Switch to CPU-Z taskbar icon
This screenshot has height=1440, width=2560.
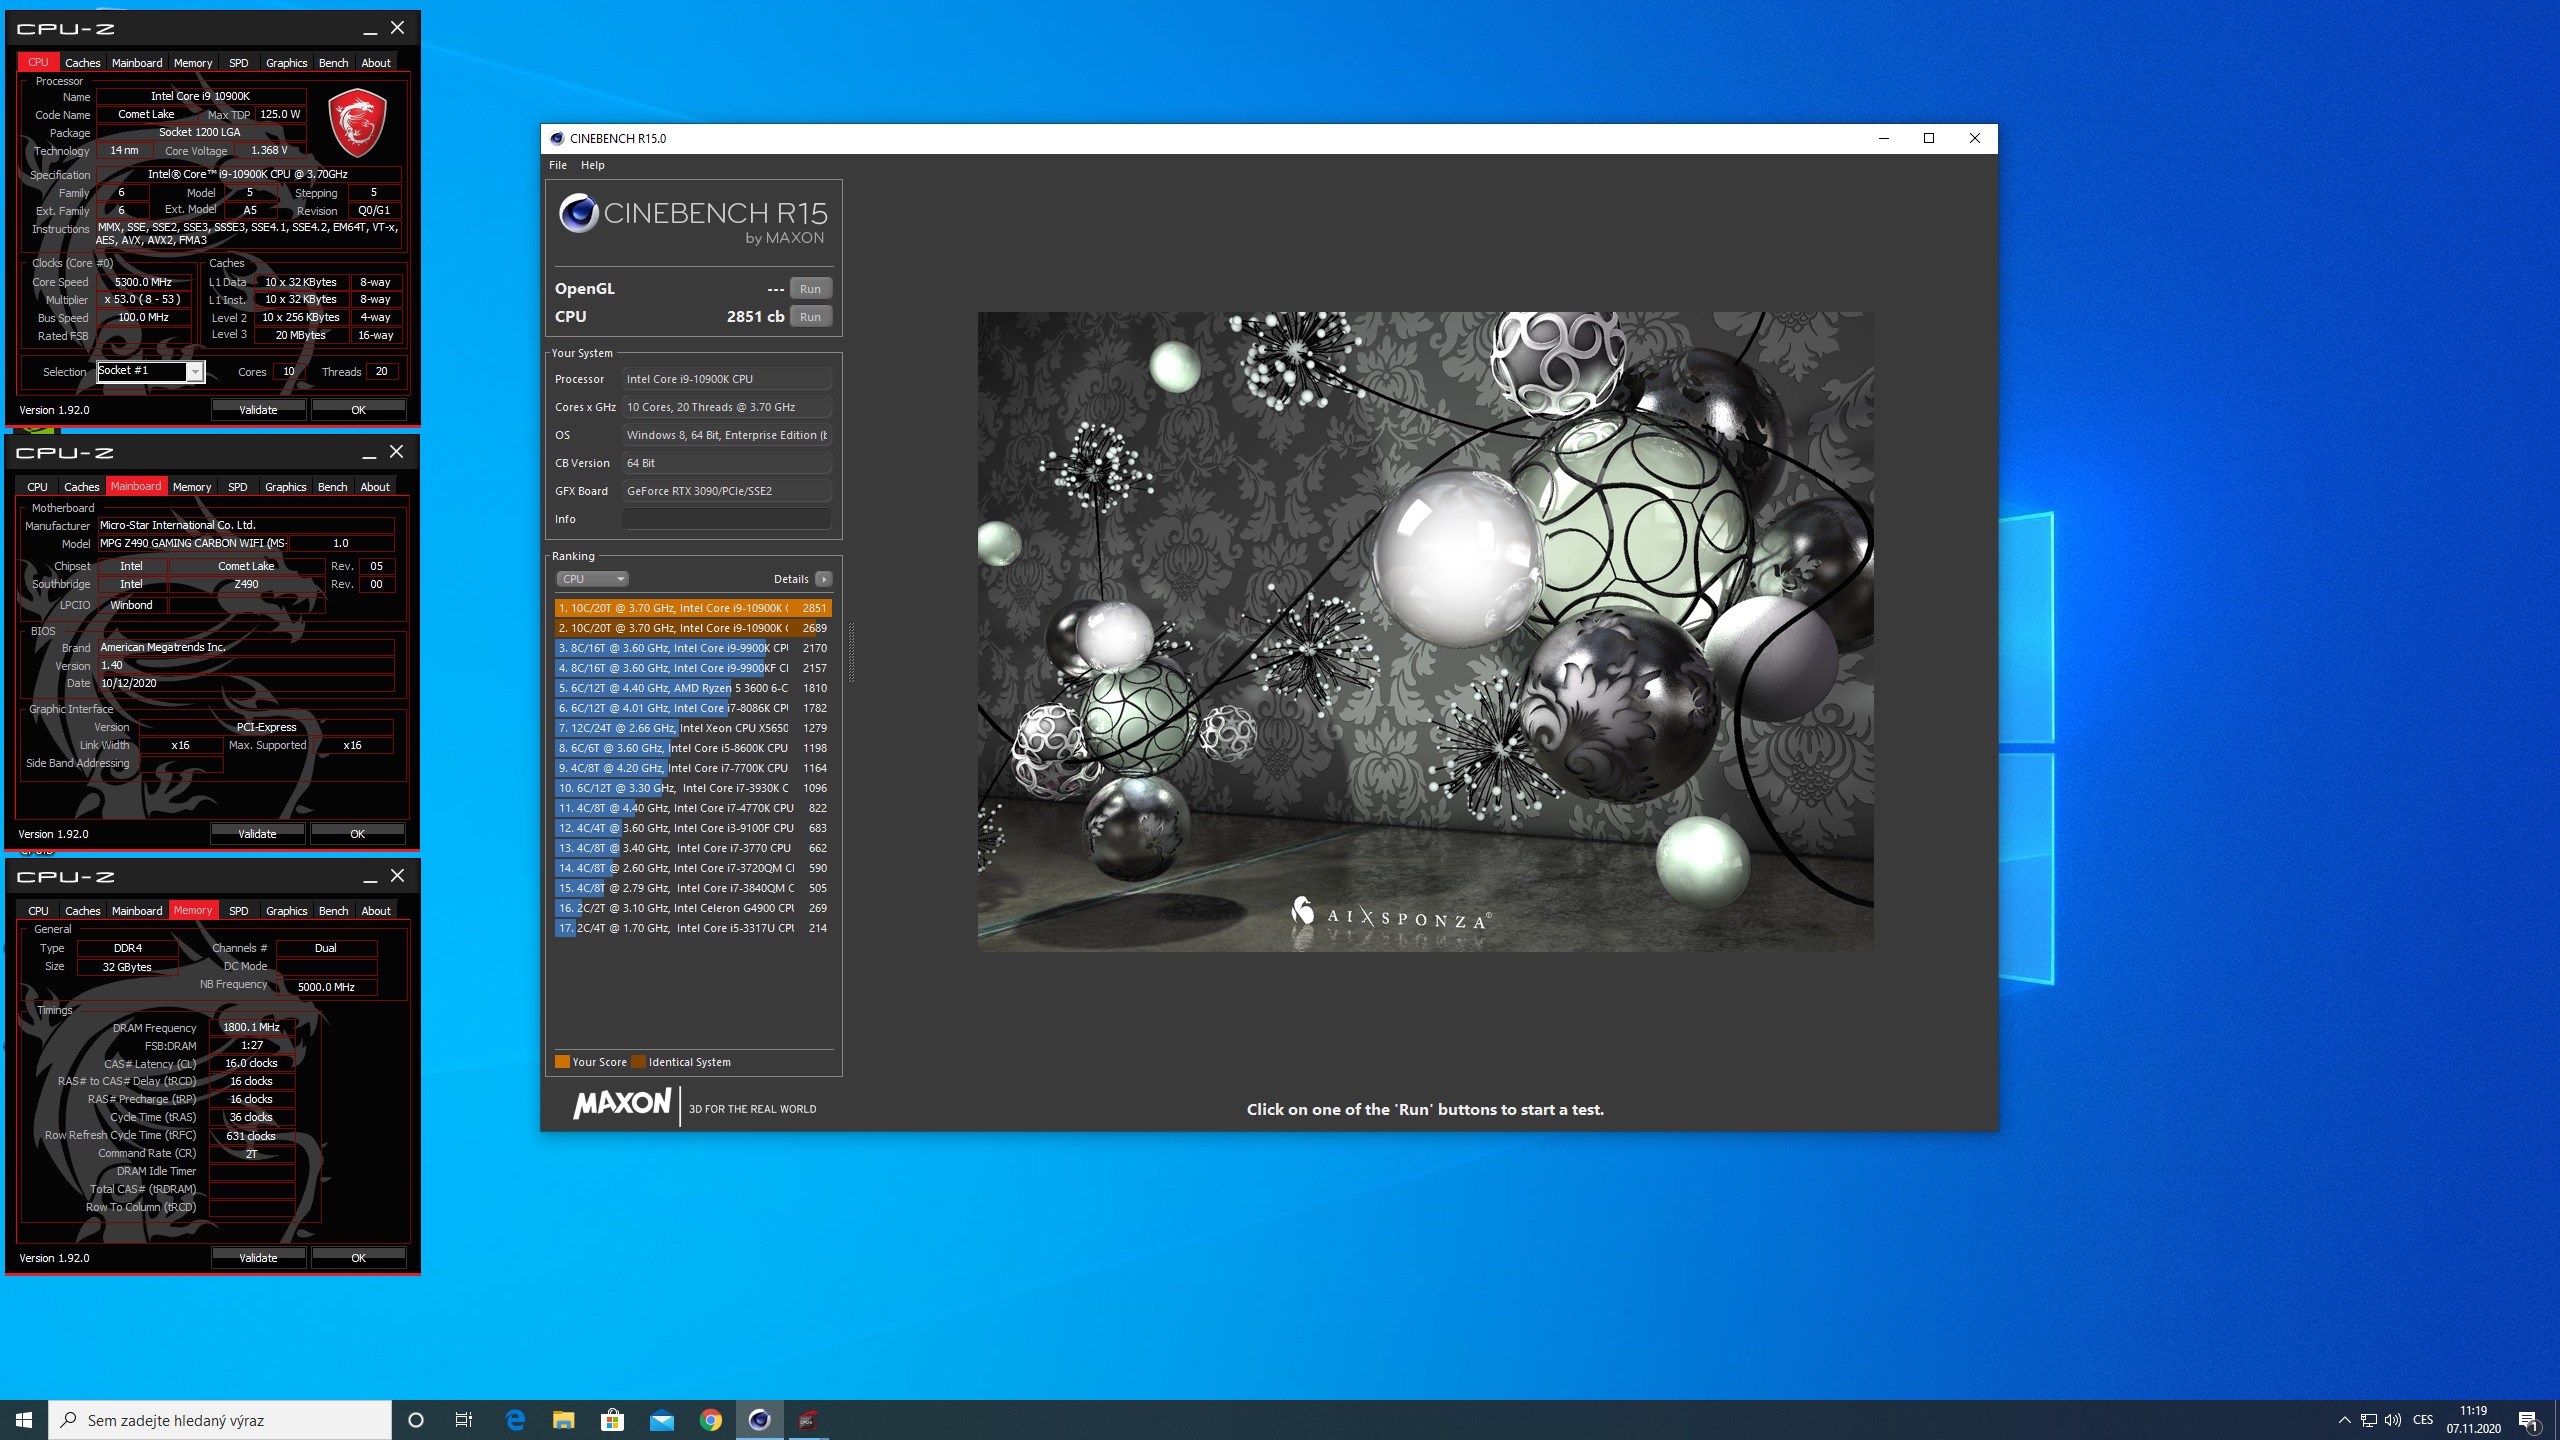(808, 1420)
